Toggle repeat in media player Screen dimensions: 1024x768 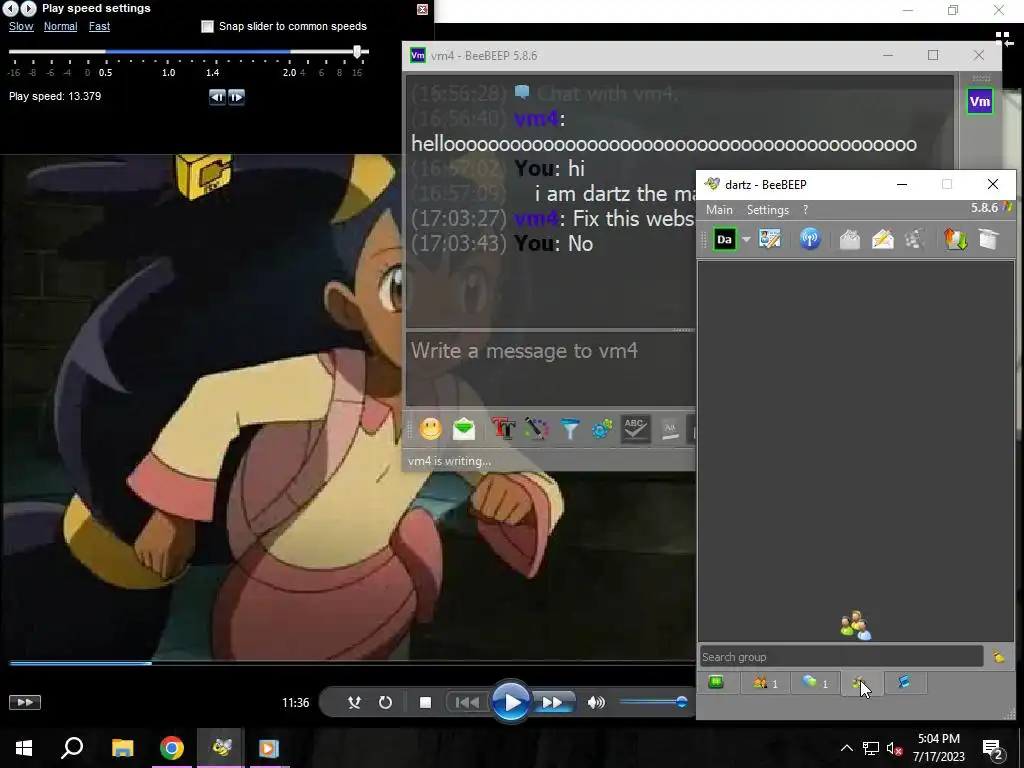pyautogui.click(x=385, y=702)
